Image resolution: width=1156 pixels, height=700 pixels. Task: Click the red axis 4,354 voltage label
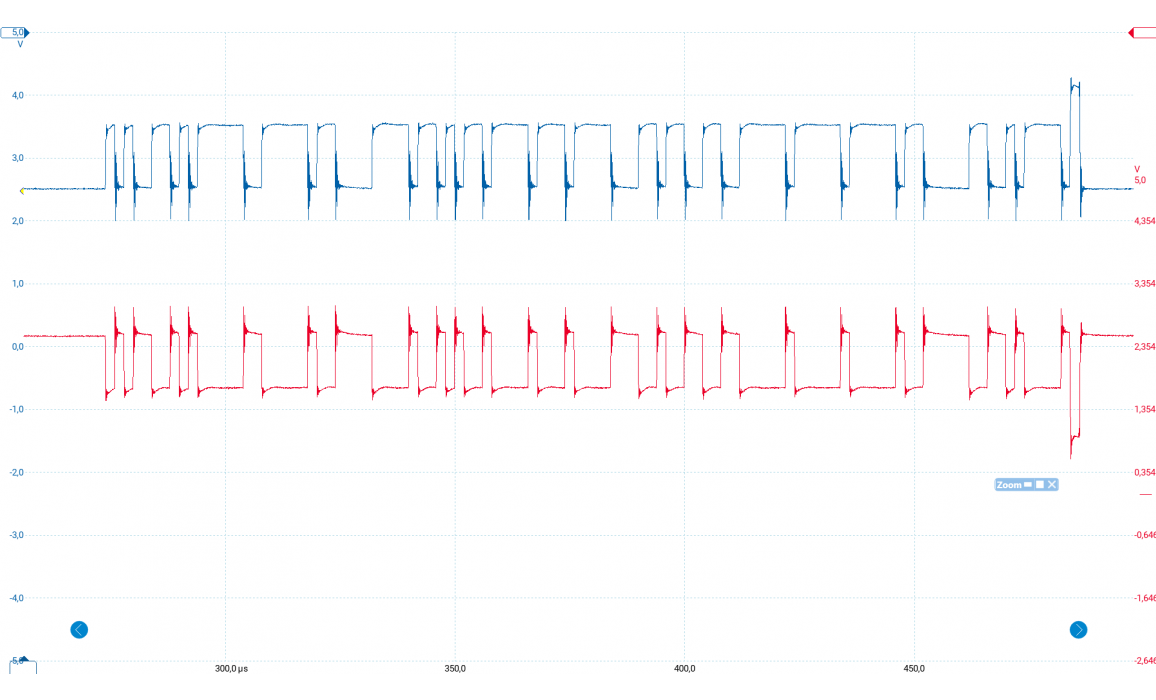1144,221
